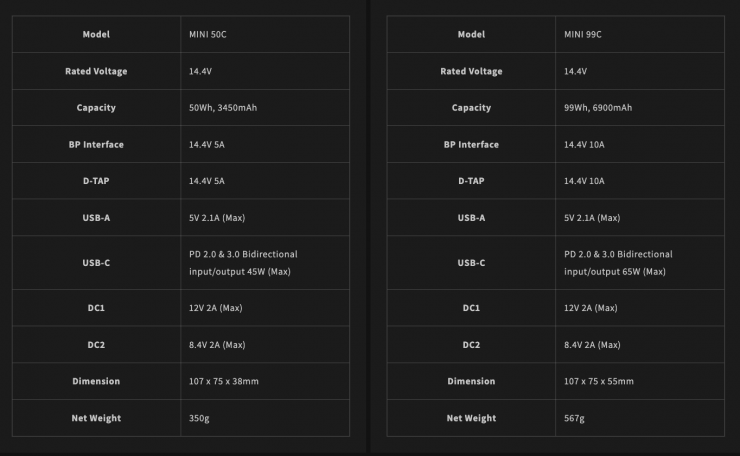Select the 99Wh, 6900mAh capacity value
The image size is (740, 456).
pyautogui.click(x=598, y=108)
